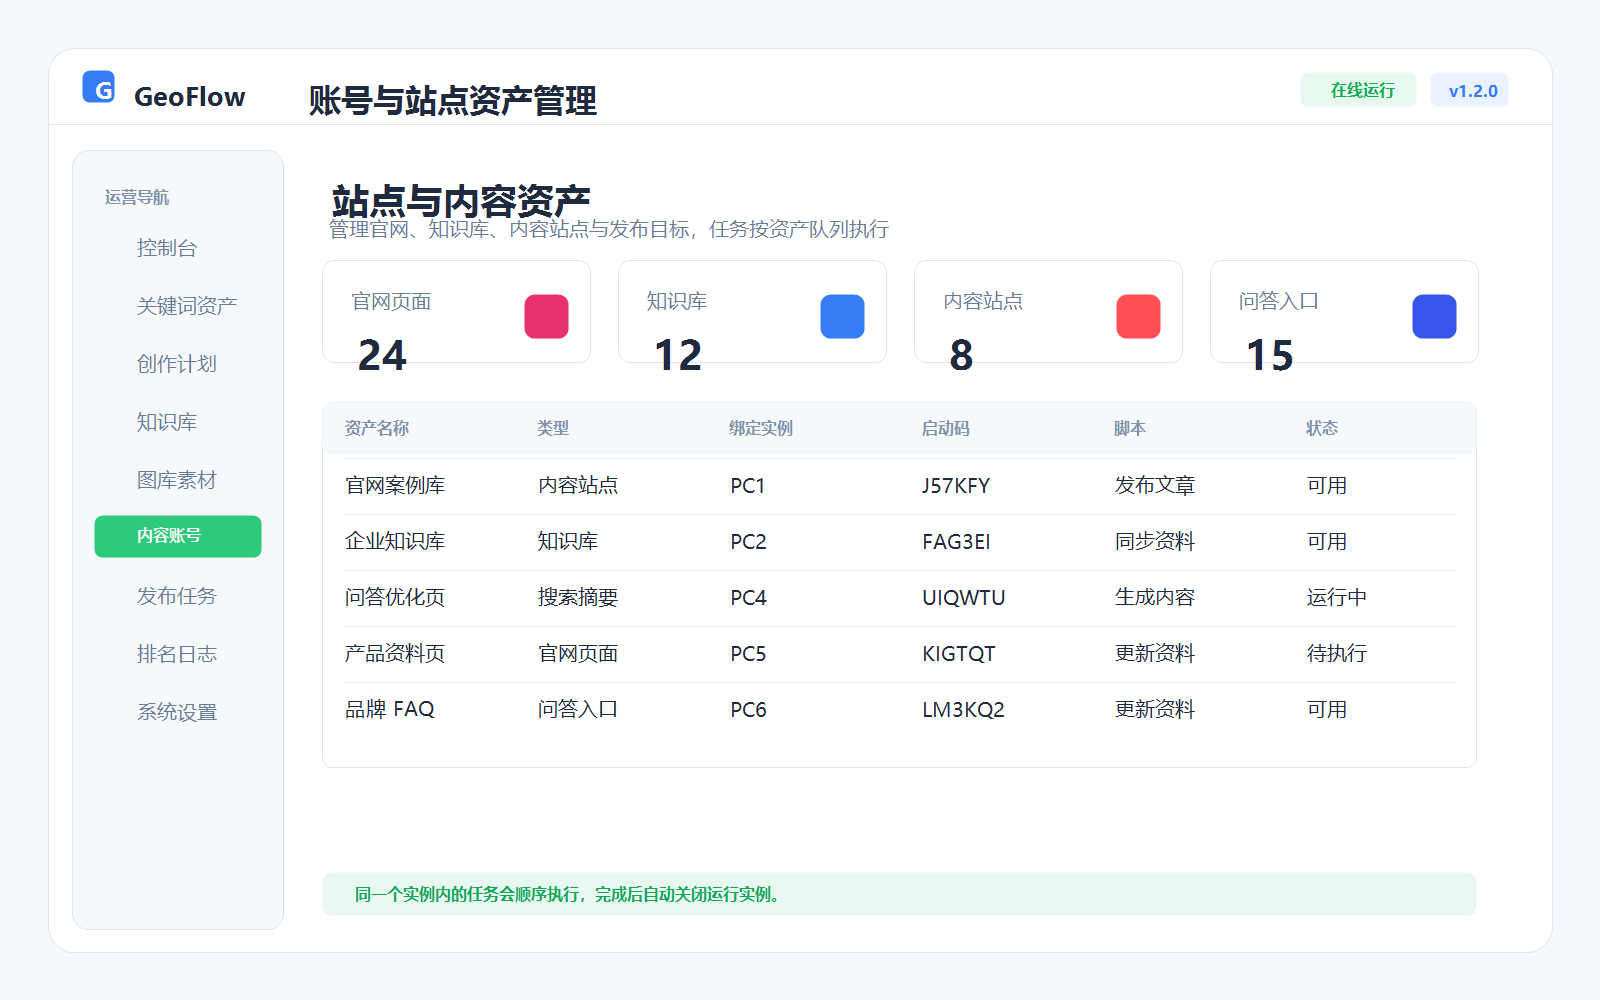1600x1000 pixels.
Task: Select the 产品资料页 asset name
Action: [x=395, y=654]
